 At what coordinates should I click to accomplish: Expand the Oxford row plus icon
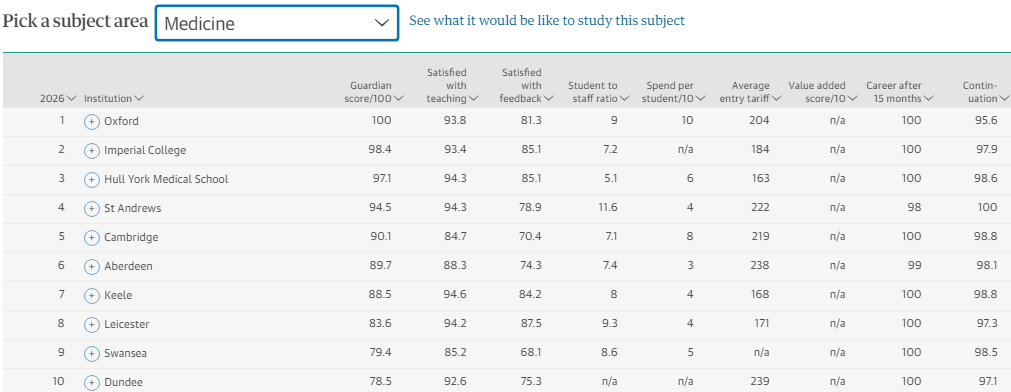click(92, 121)
